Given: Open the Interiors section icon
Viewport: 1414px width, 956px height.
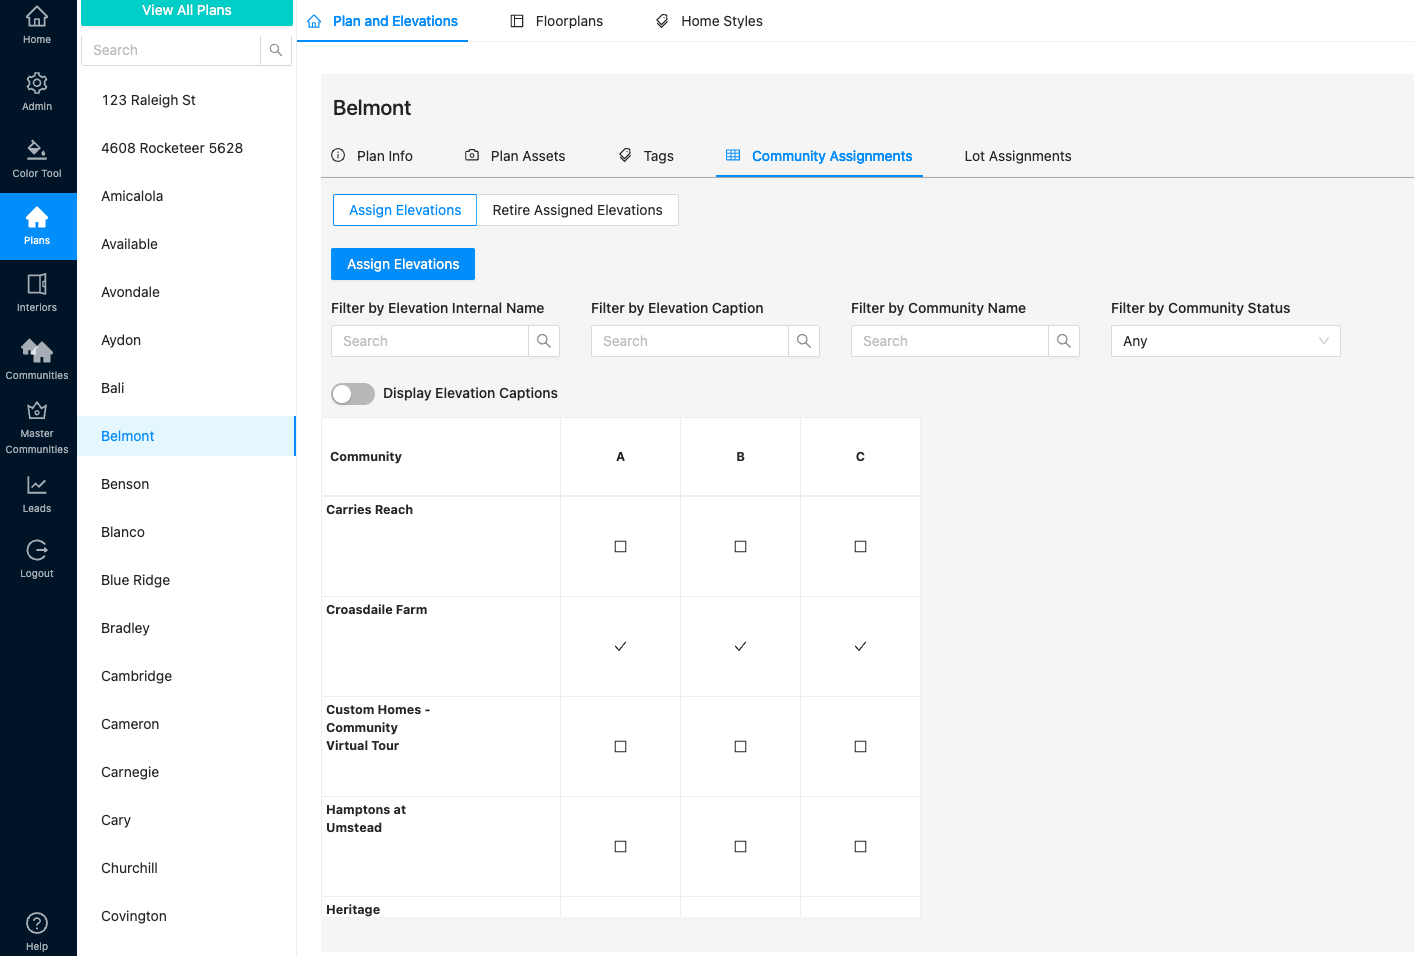Looking at the screenshot, I should [x=37, y=285].
